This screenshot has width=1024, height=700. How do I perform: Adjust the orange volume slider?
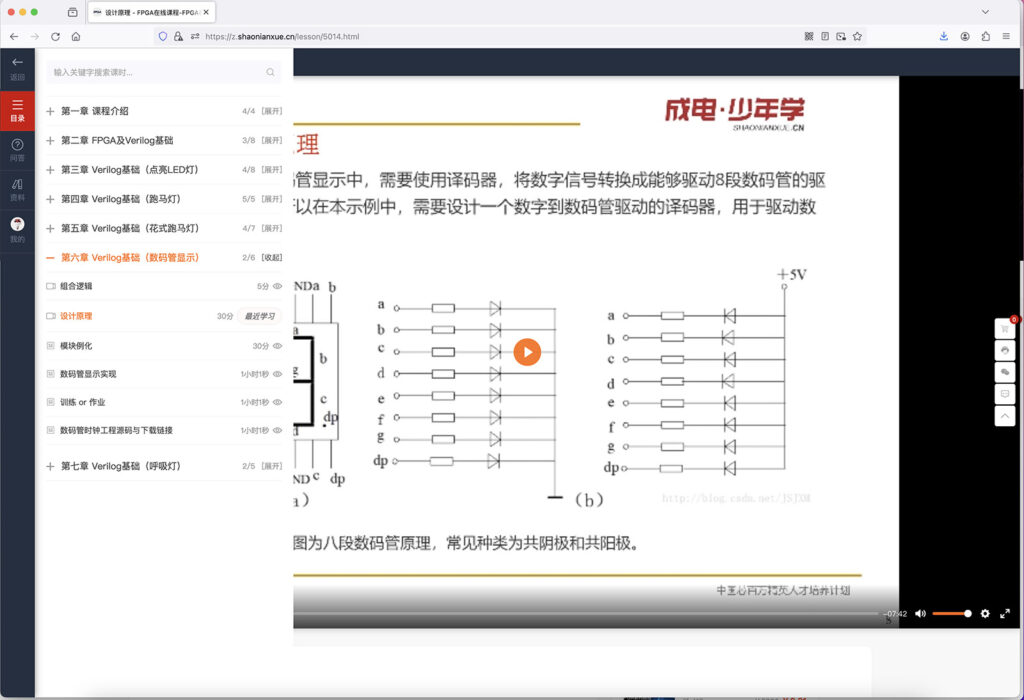pos(951,614)
